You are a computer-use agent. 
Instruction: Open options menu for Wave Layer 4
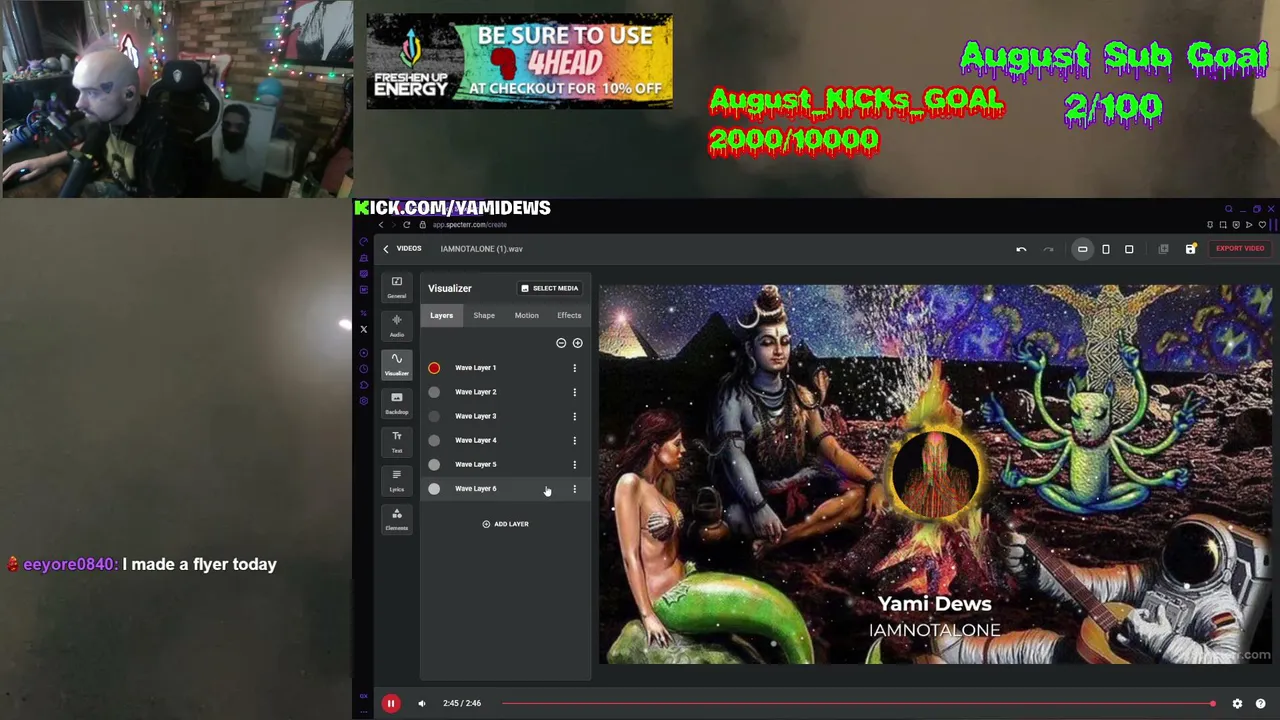tap(574, 440)
